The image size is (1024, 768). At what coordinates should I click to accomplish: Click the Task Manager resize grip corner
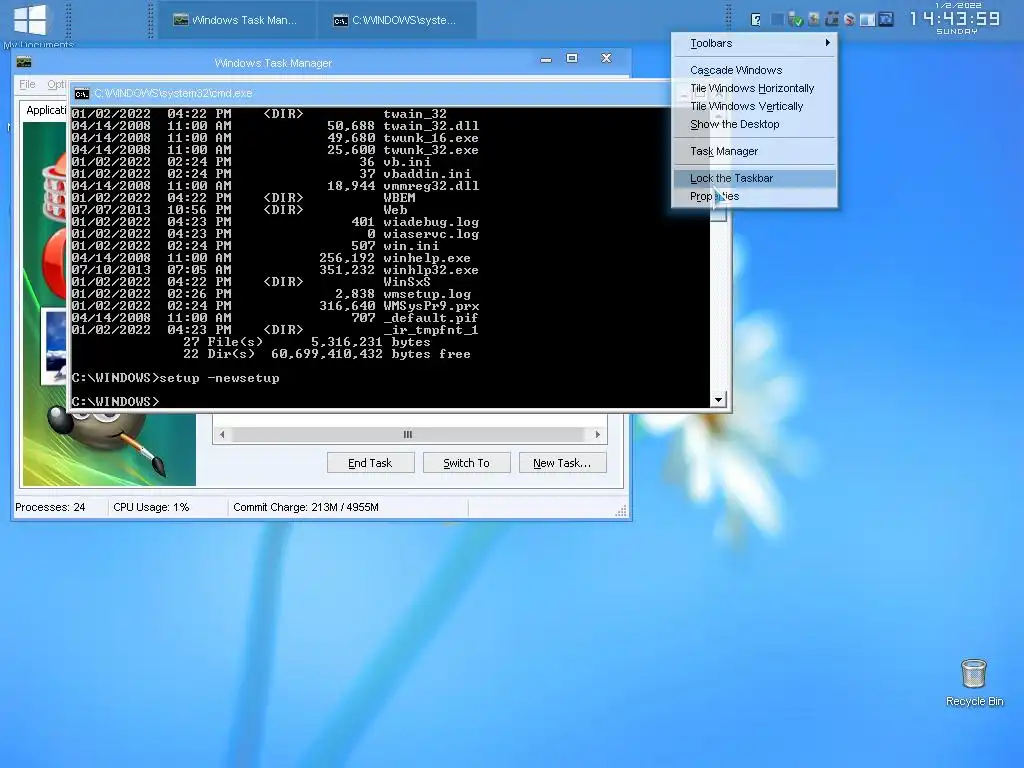[x=621, y=511]
